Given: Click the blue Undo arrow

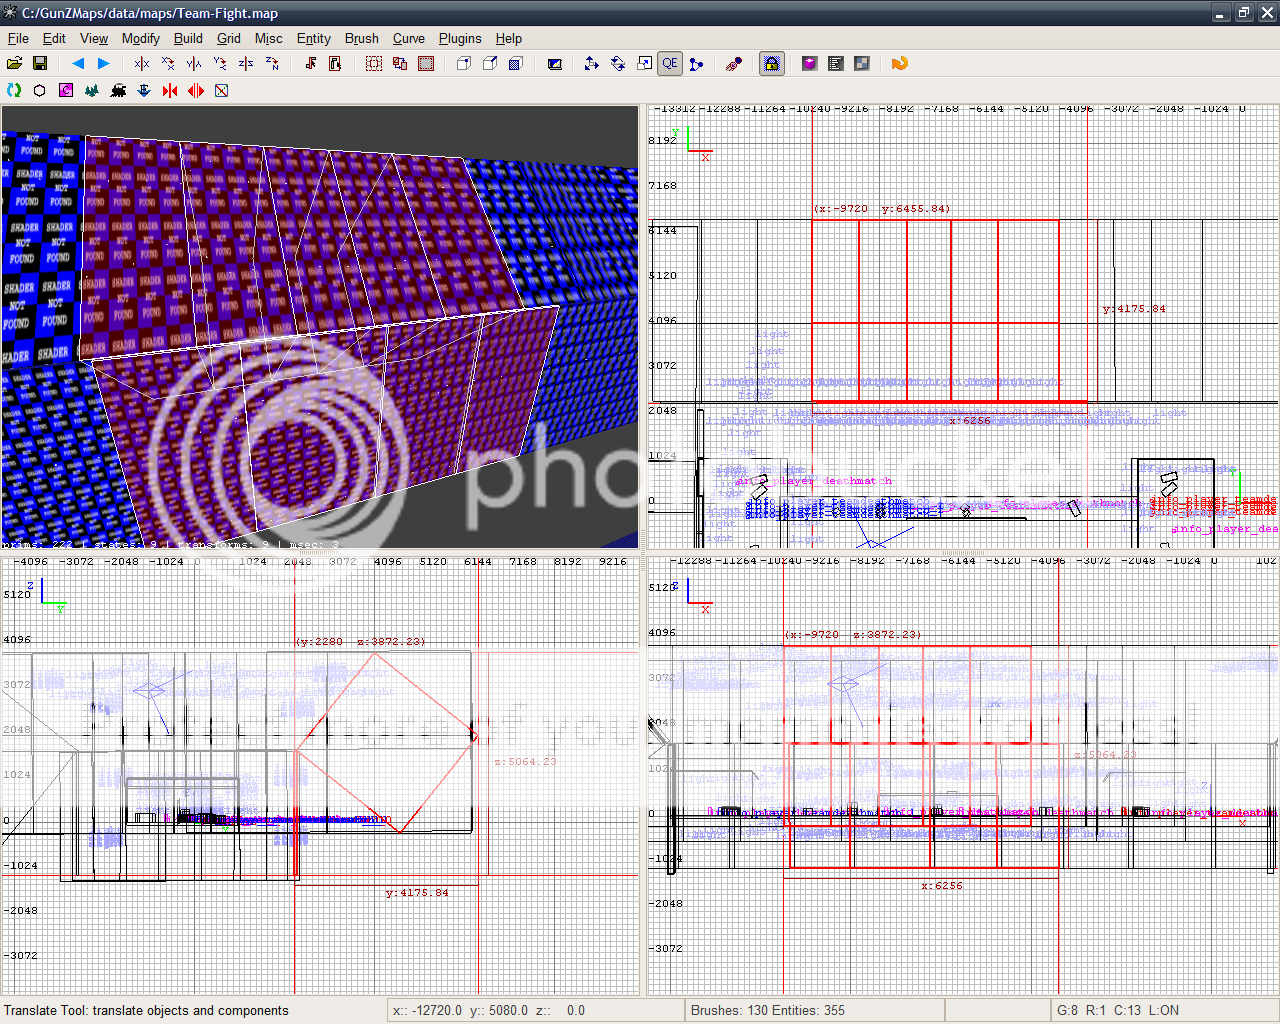Looking at the screenshot, I should pos(78,64).
